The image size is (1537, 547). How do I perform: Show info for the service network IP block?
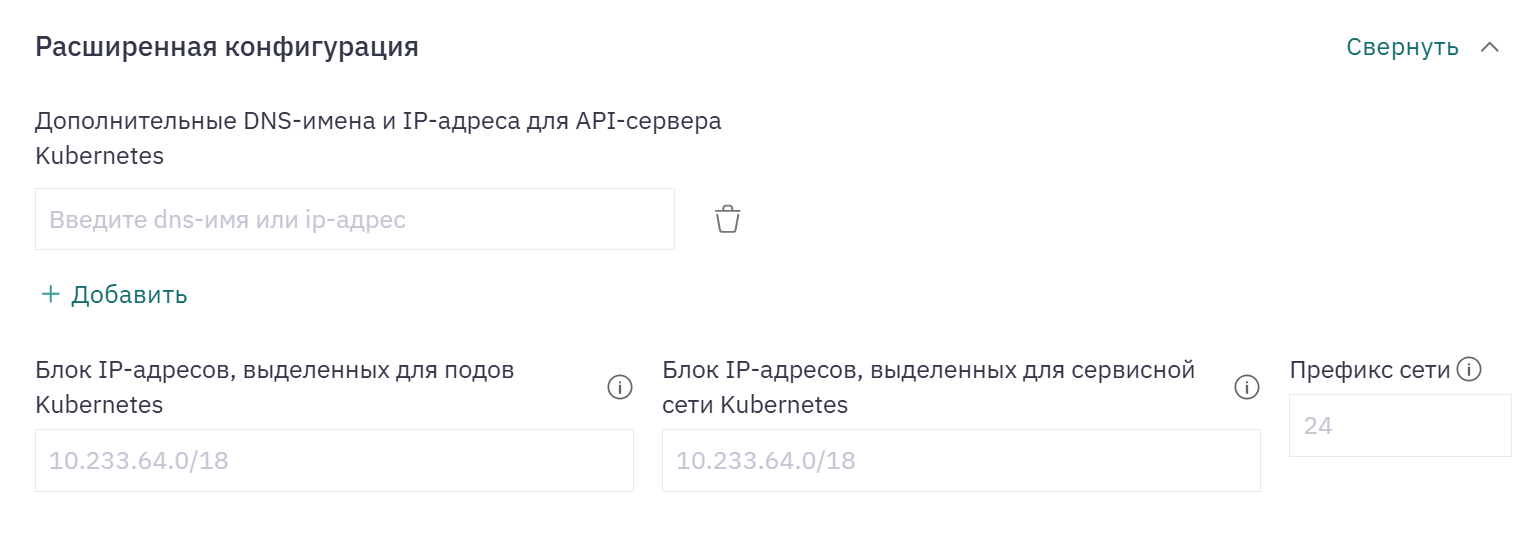point(1246,387)
